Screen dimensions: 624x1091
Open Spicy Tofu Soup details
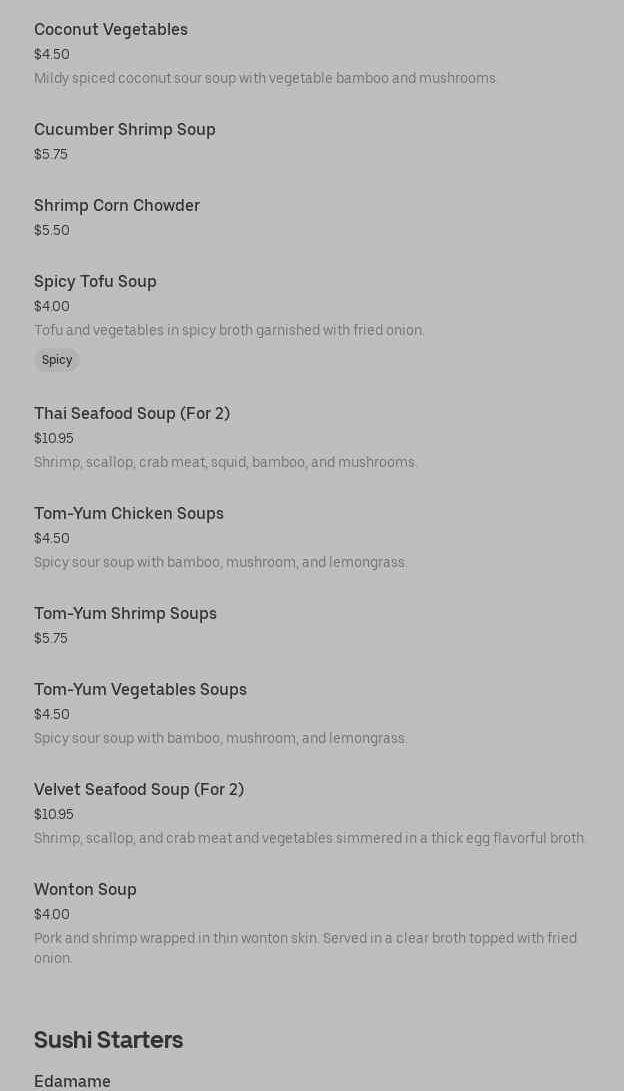(95, 282)
